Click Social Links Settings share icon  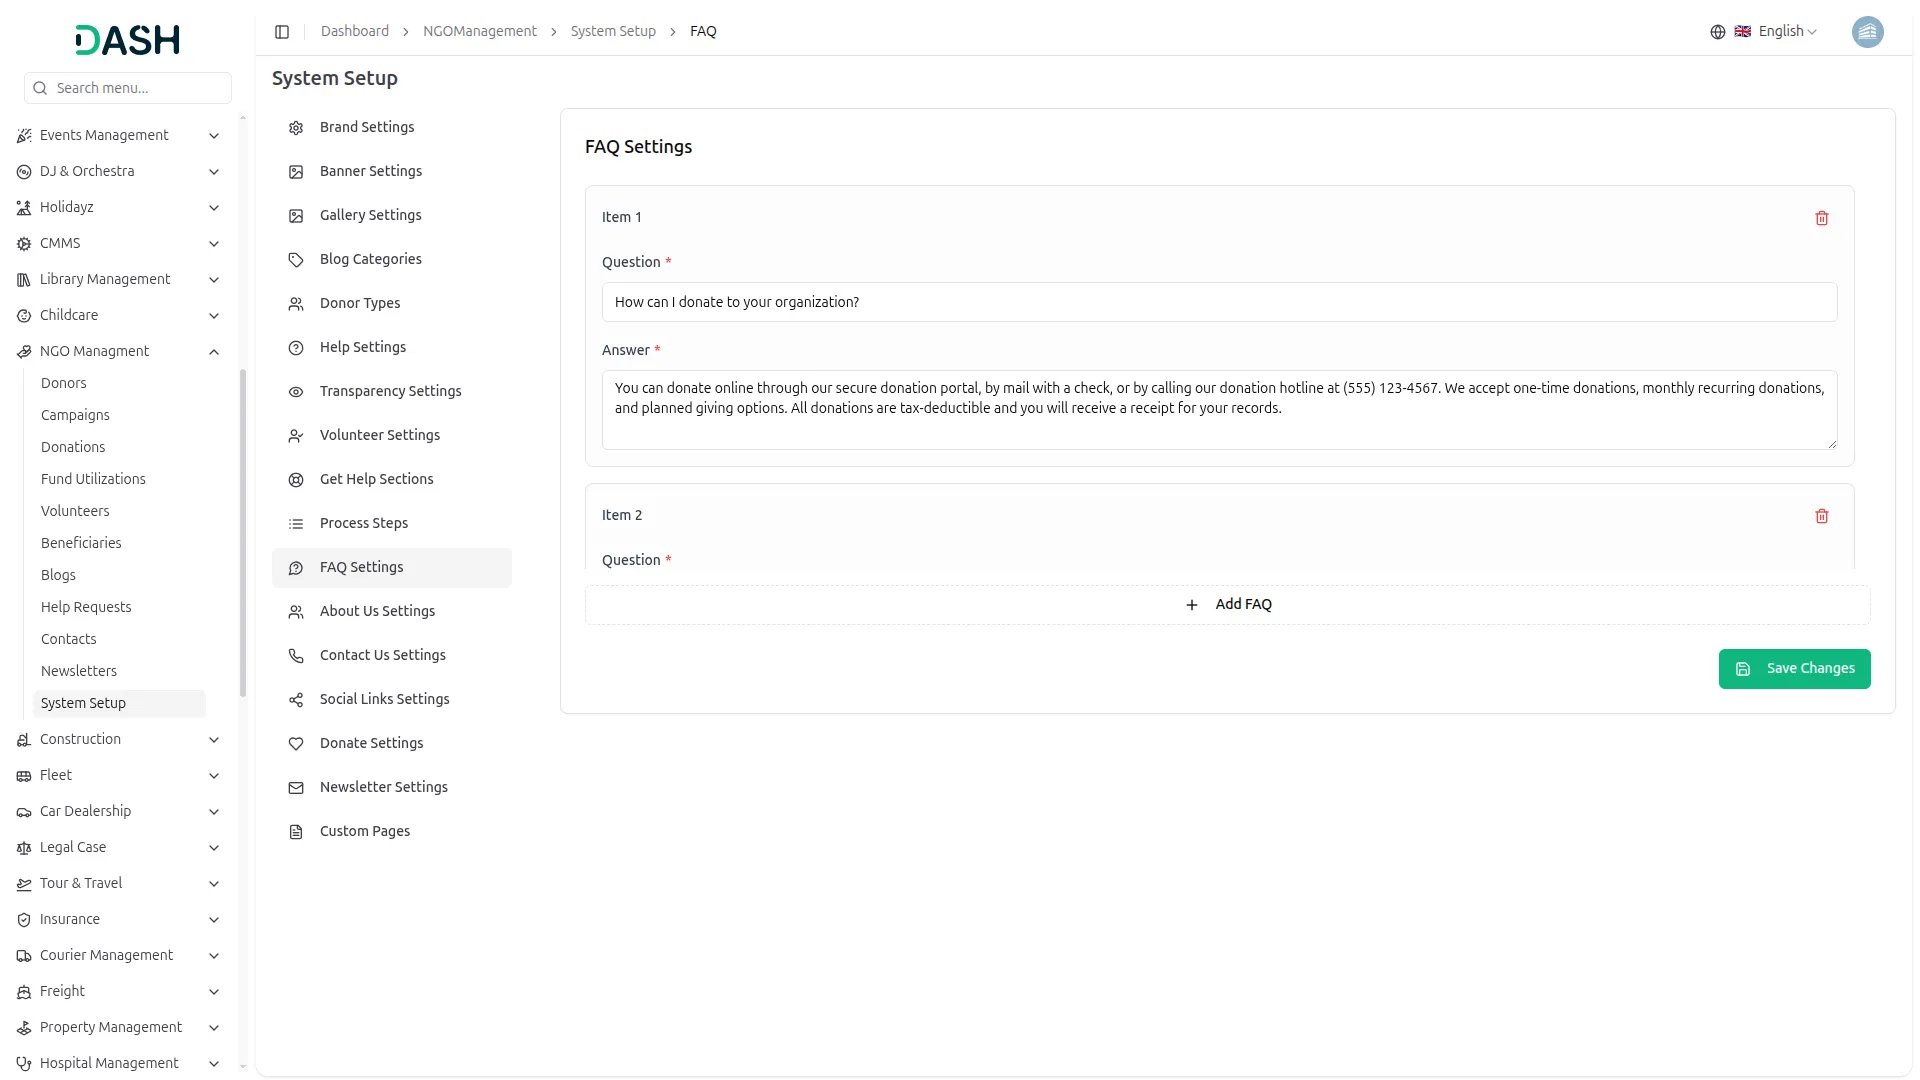(296, 700)
